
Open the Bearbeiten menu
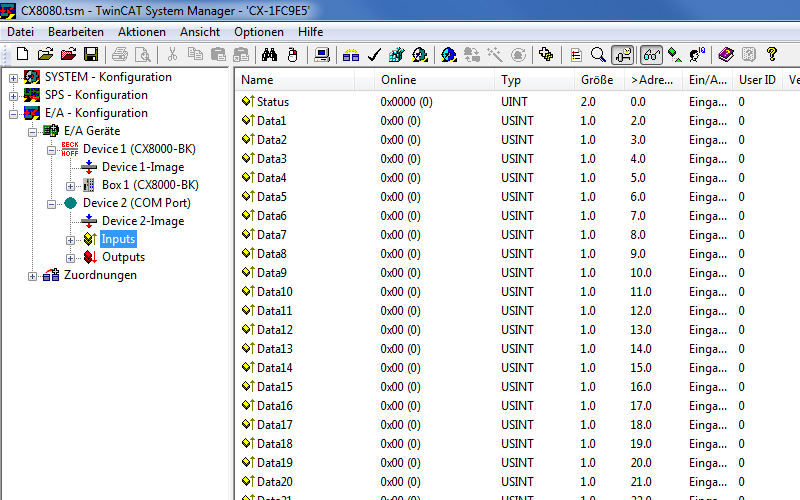[76, 32]
